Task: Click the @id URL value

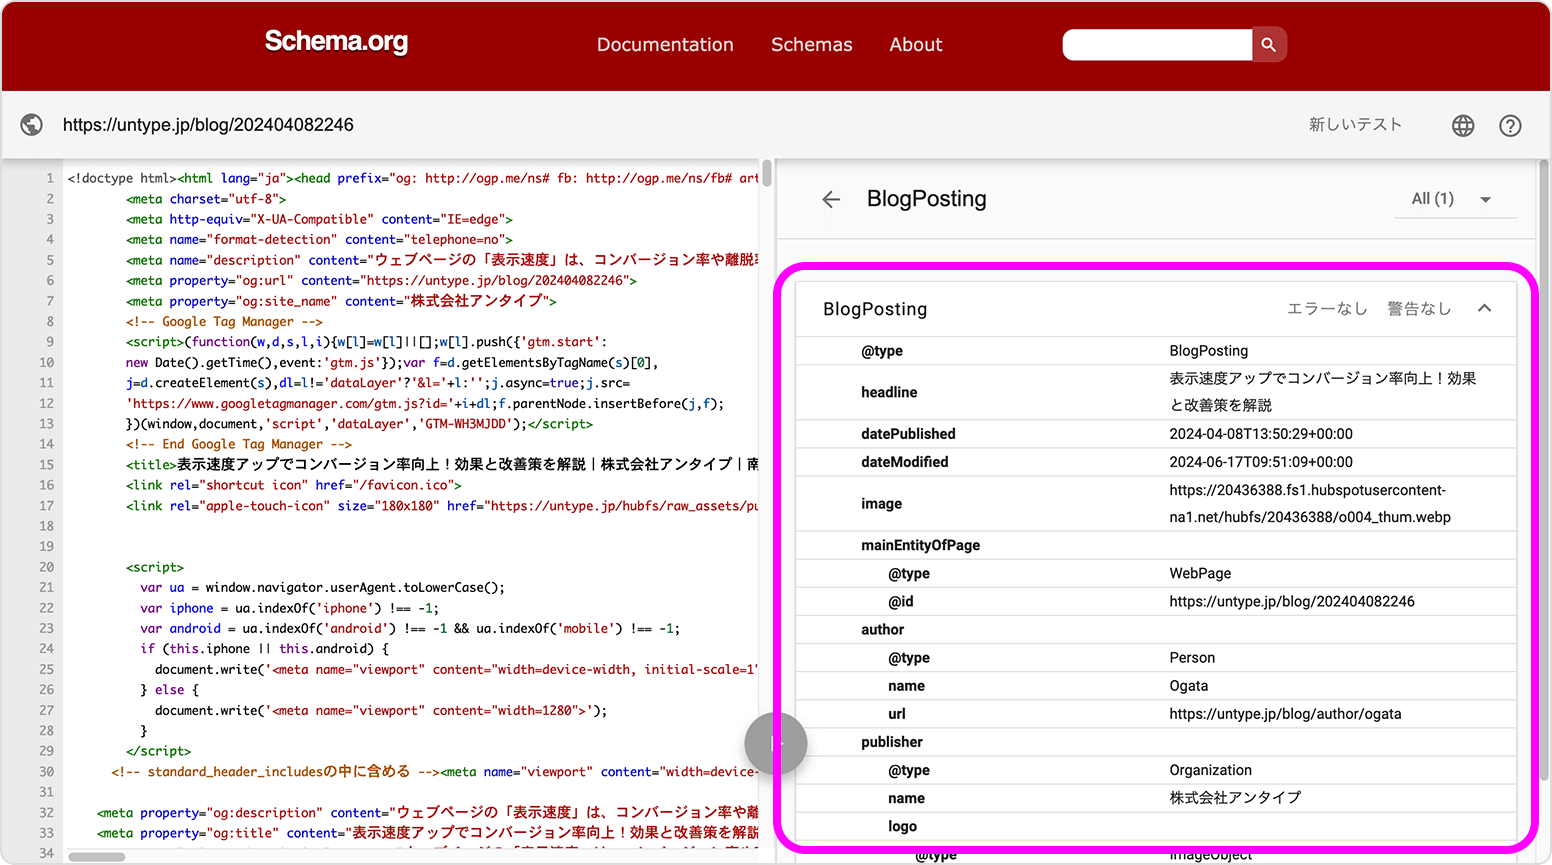Action: pos(1292,602)
